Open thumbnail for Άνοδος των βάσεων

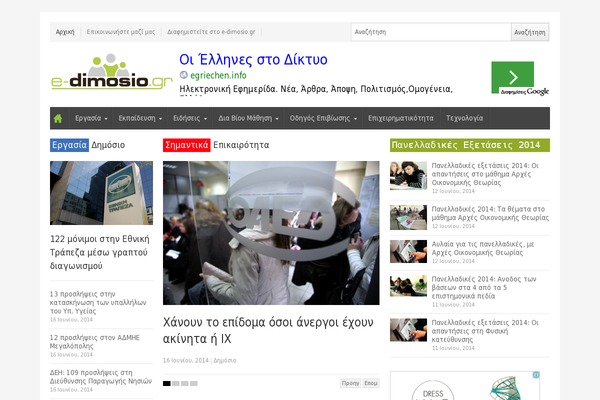pyautogui.click(x=408, y=286)
